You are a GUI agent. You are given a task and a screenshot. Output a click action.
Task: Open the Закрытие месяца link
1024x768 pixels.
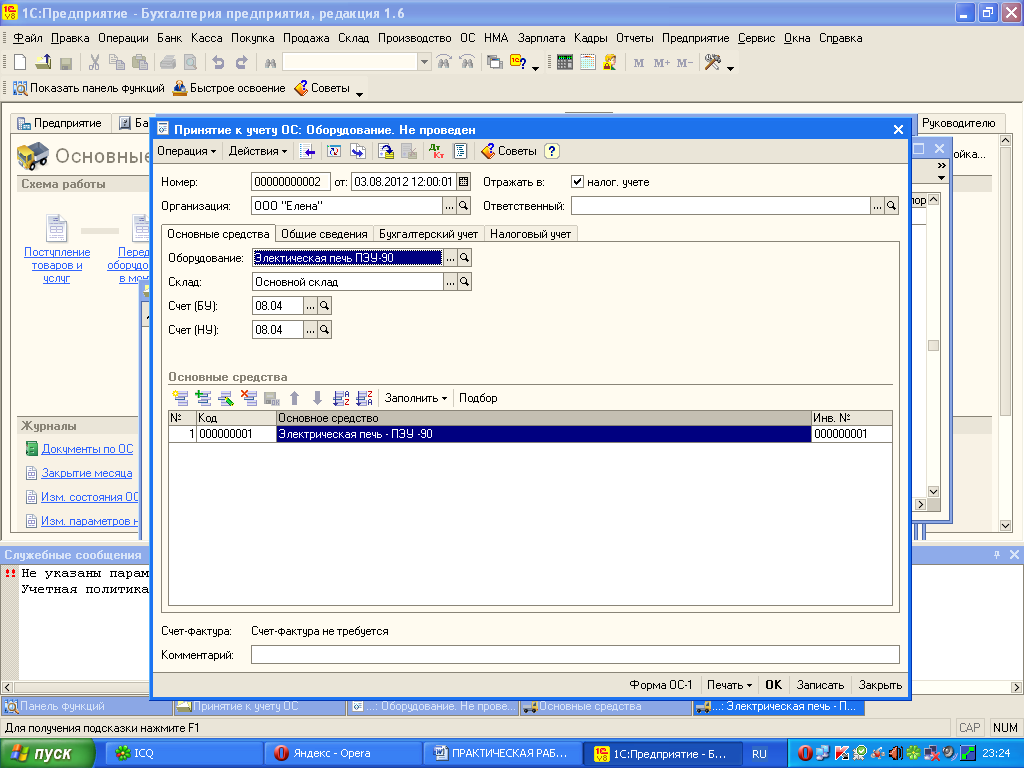[x=87, y=473]
